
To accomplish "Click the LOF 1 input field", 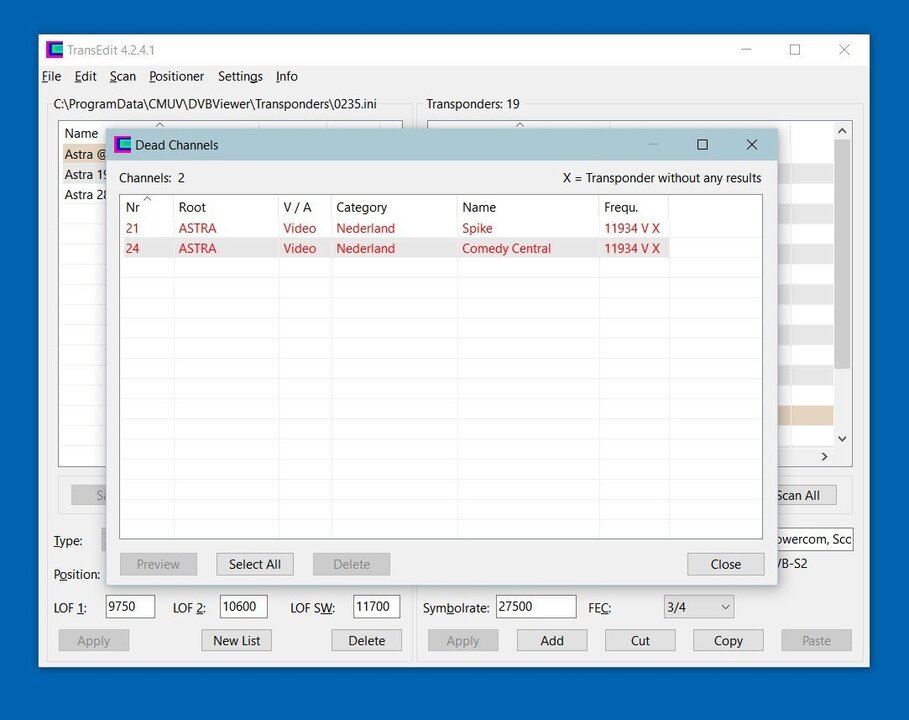I will [130, 607].
